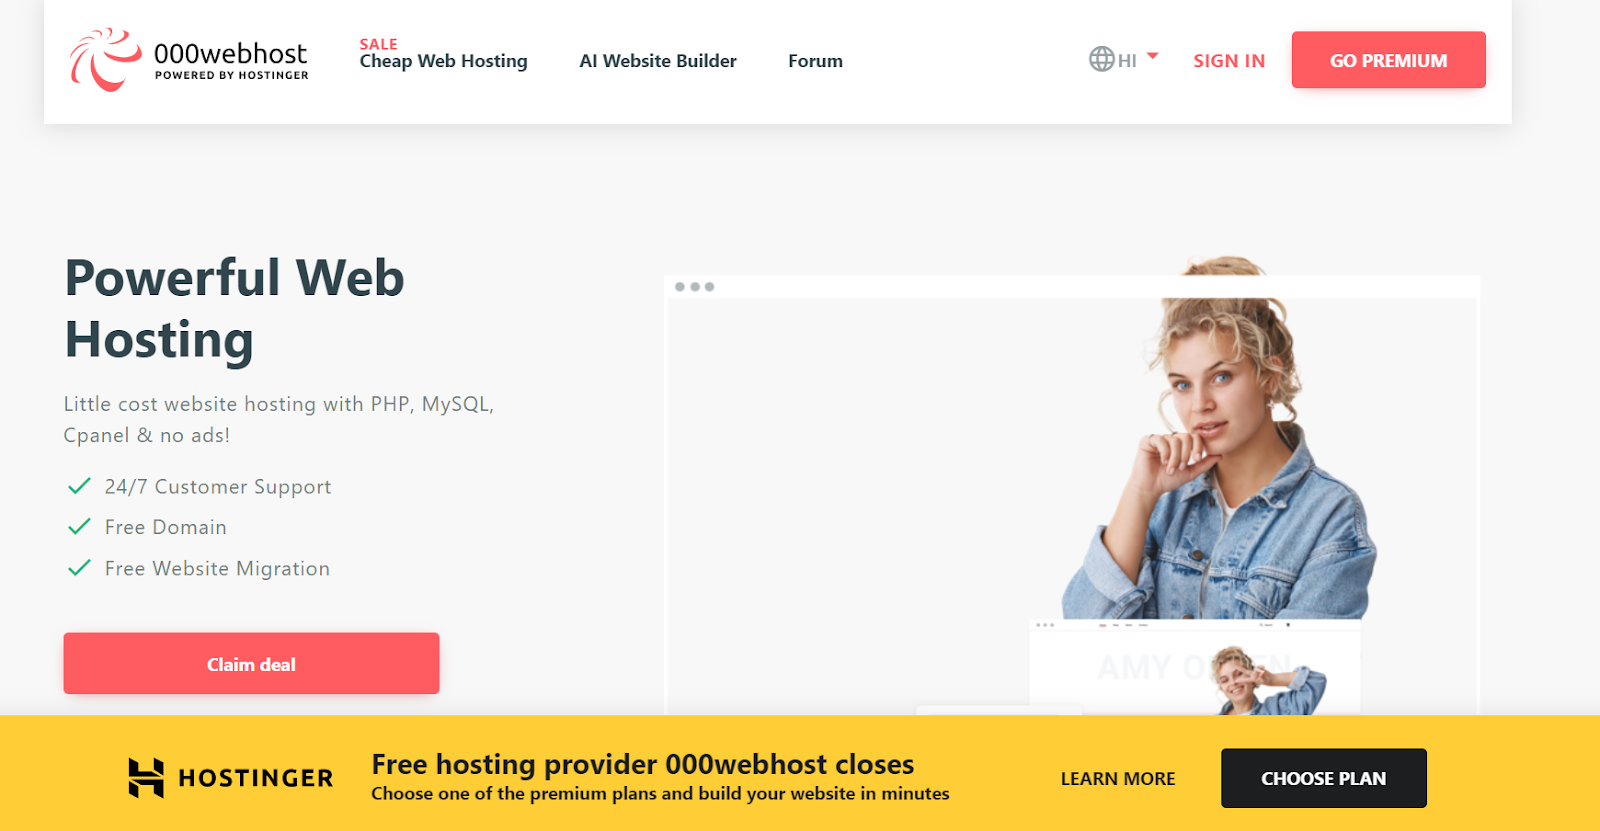Click the checkmark beside Free Website Migration
Viewport: 1600px width, 831px height.
click(x=79, y=568)
